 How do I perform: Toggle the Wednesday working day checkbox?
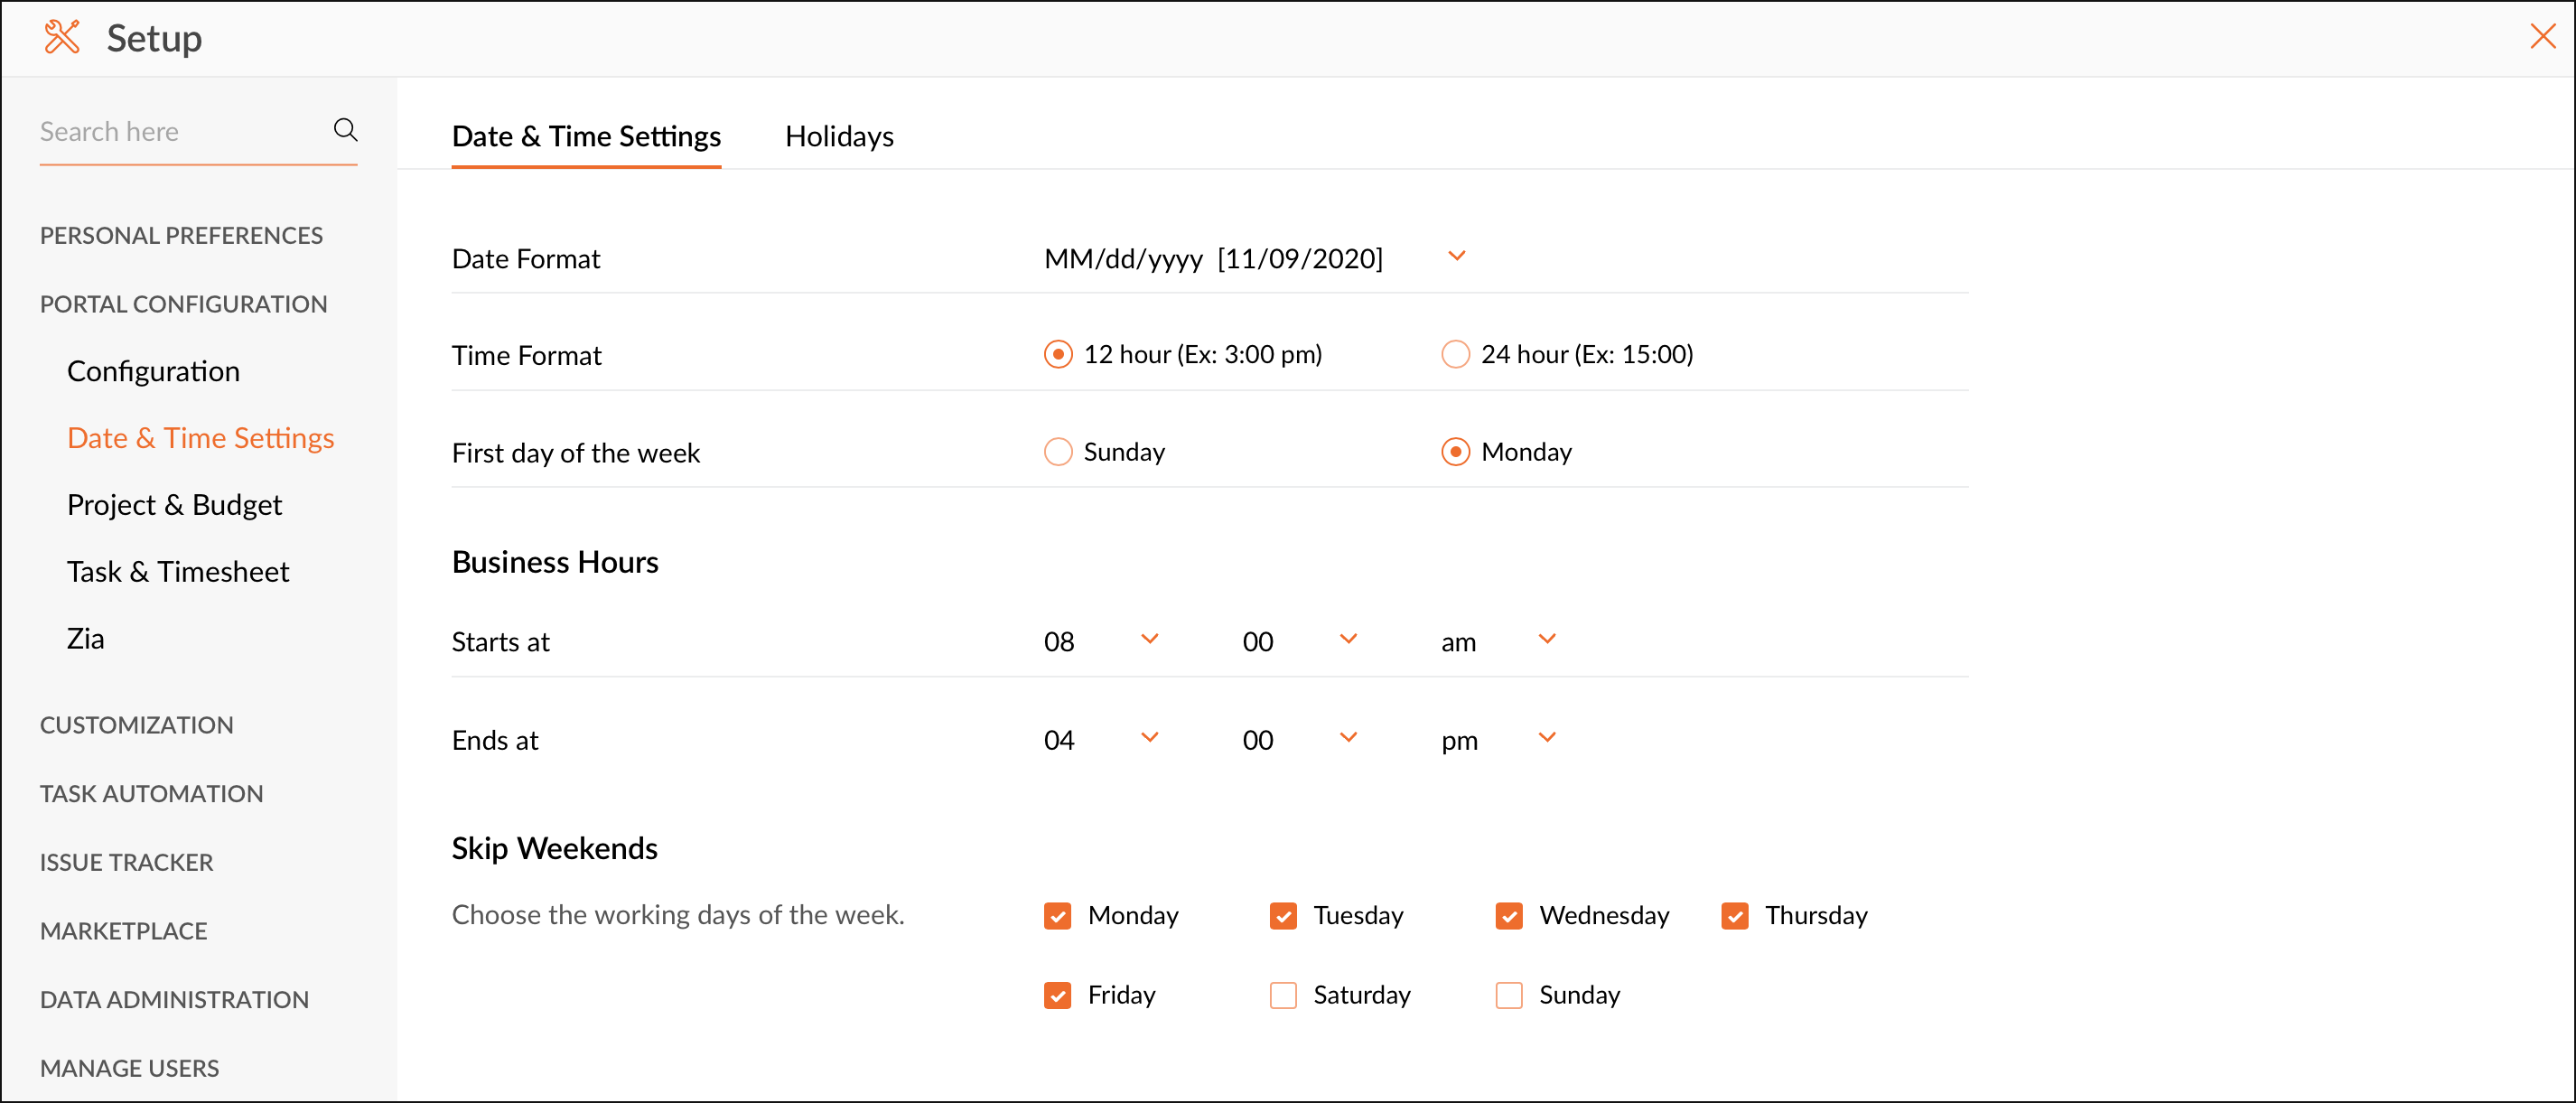pos(1508,916)
